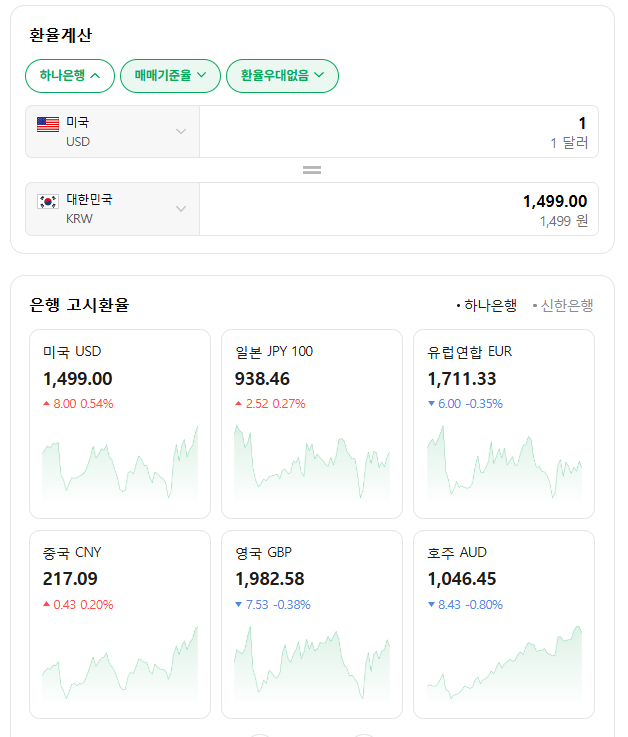628x737 pixels.
Task: Click the USD amount input field
Action: (x=398, y=132)
